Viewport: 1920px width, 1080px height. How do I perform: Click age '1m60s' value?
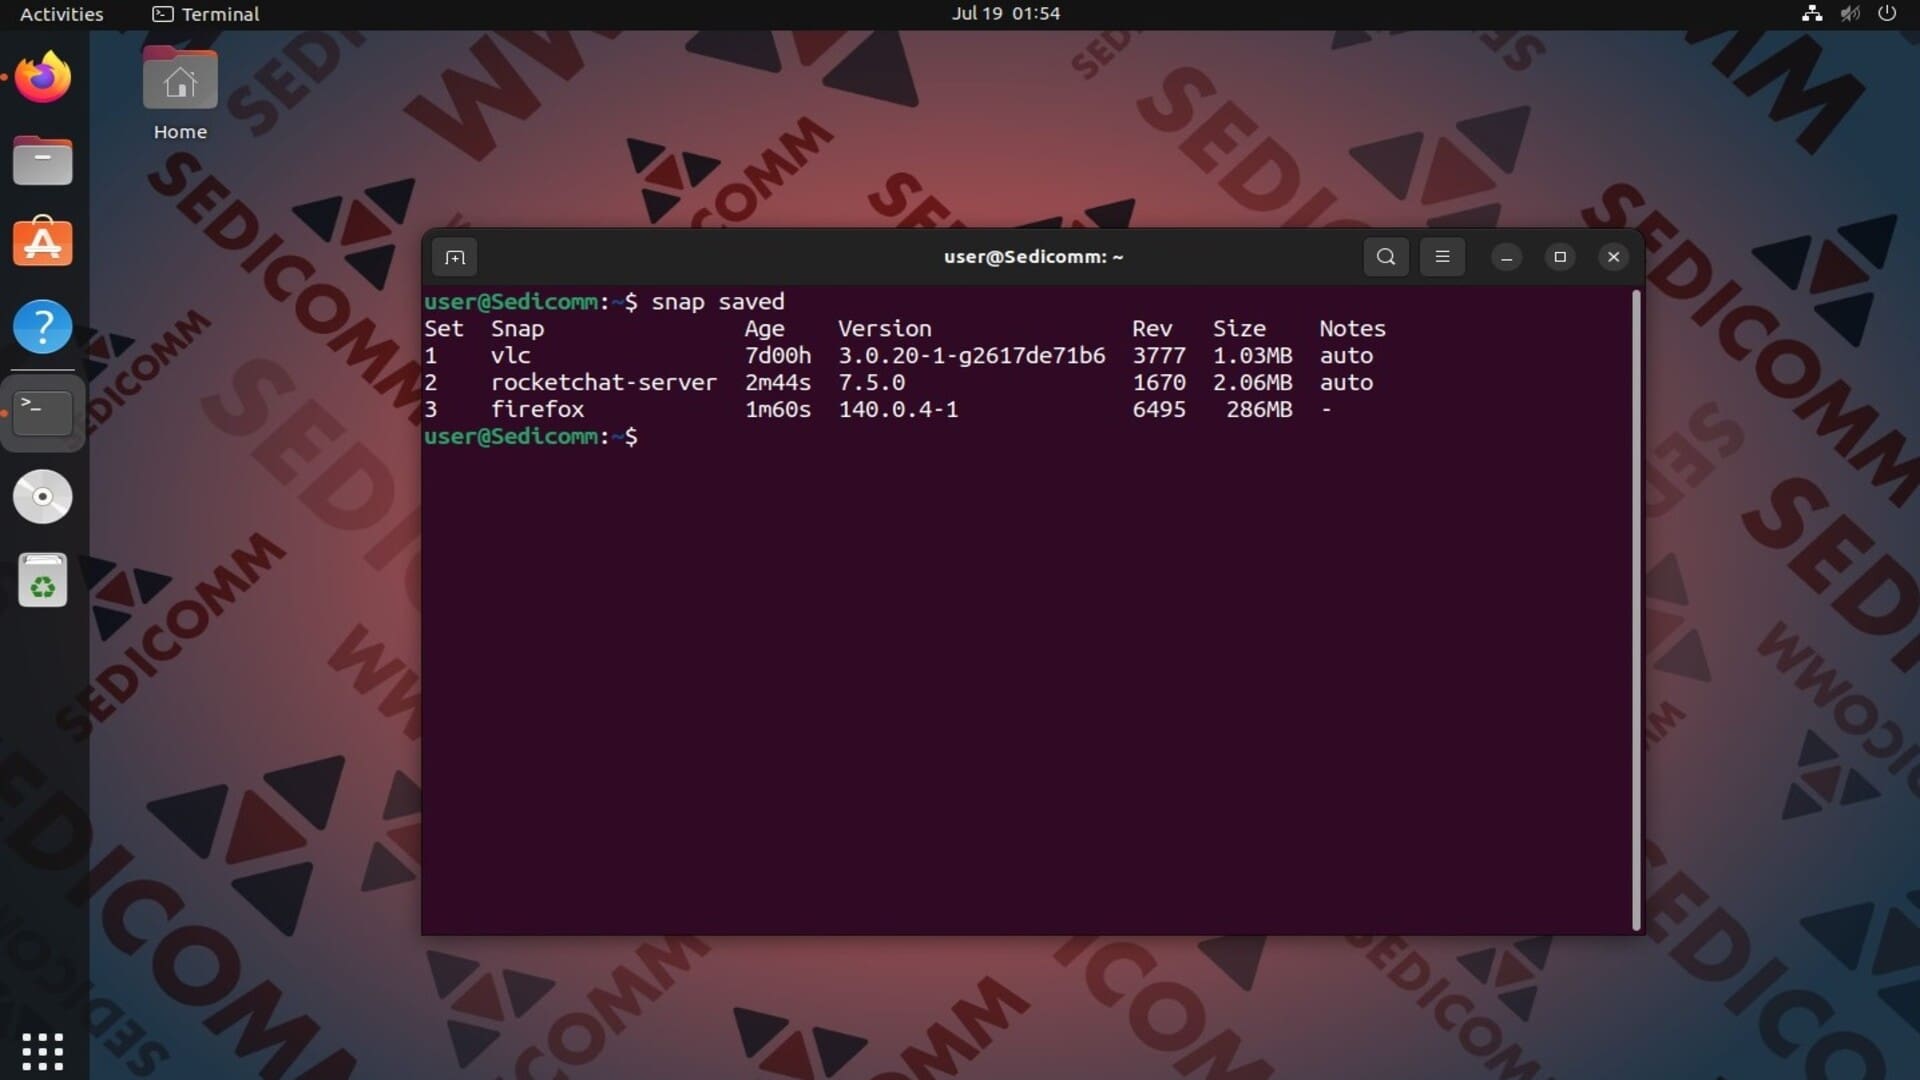[x=777, y=410]
